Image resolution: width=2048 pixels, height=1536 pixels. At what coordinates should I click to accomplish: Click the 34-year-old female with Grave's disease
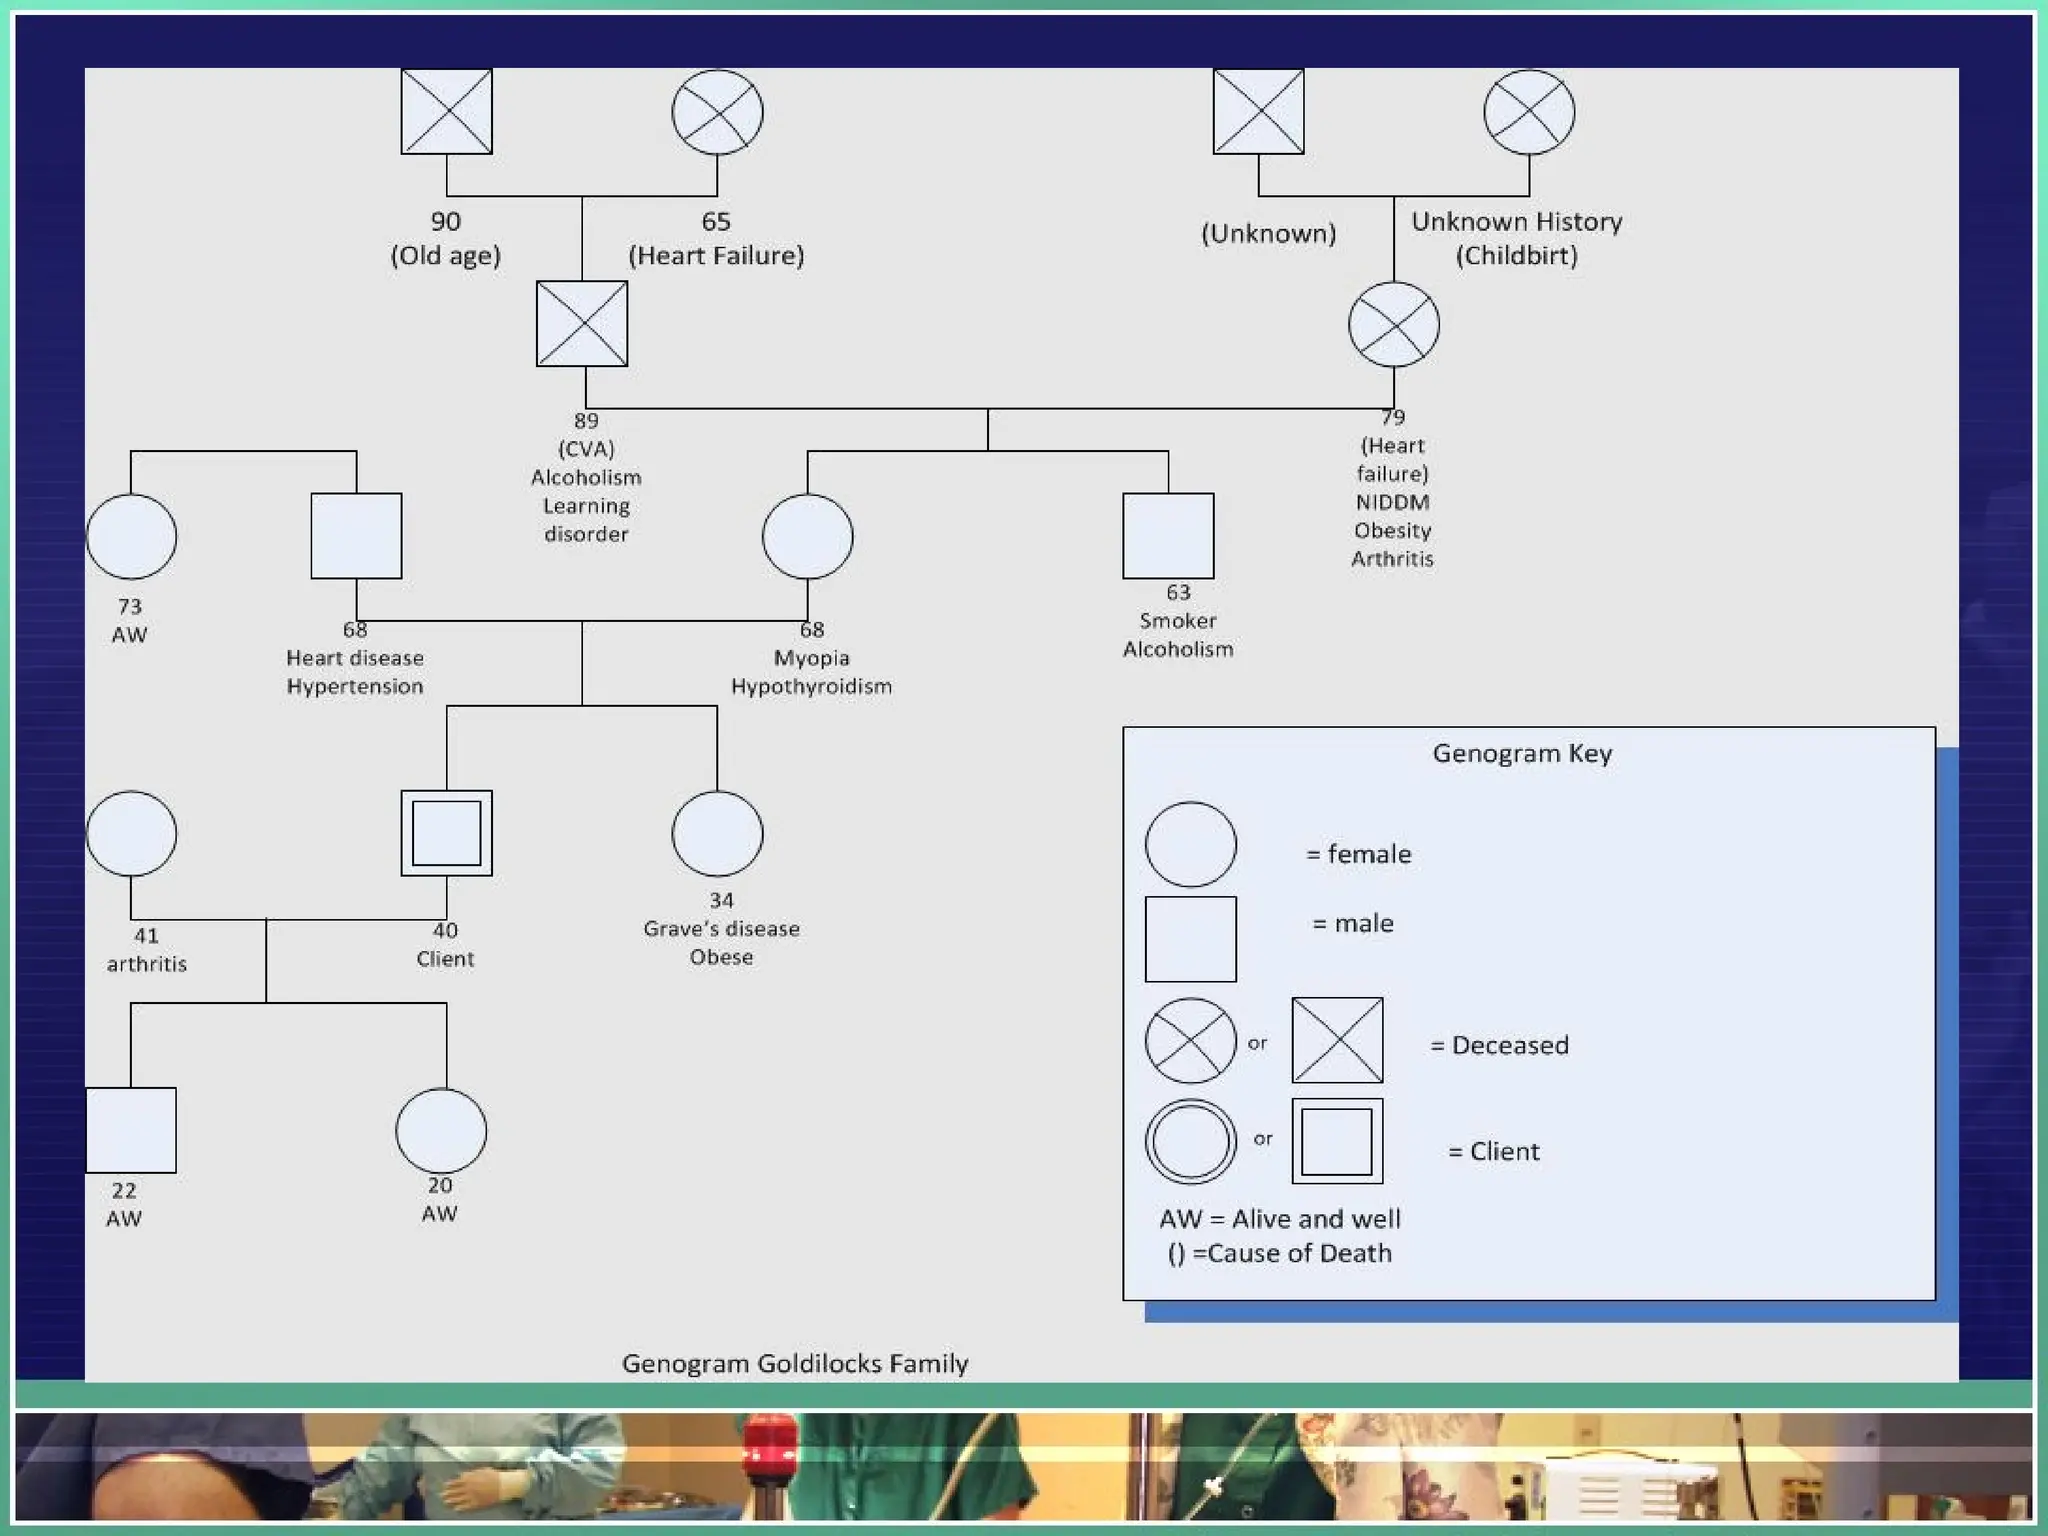coord(717,833)
